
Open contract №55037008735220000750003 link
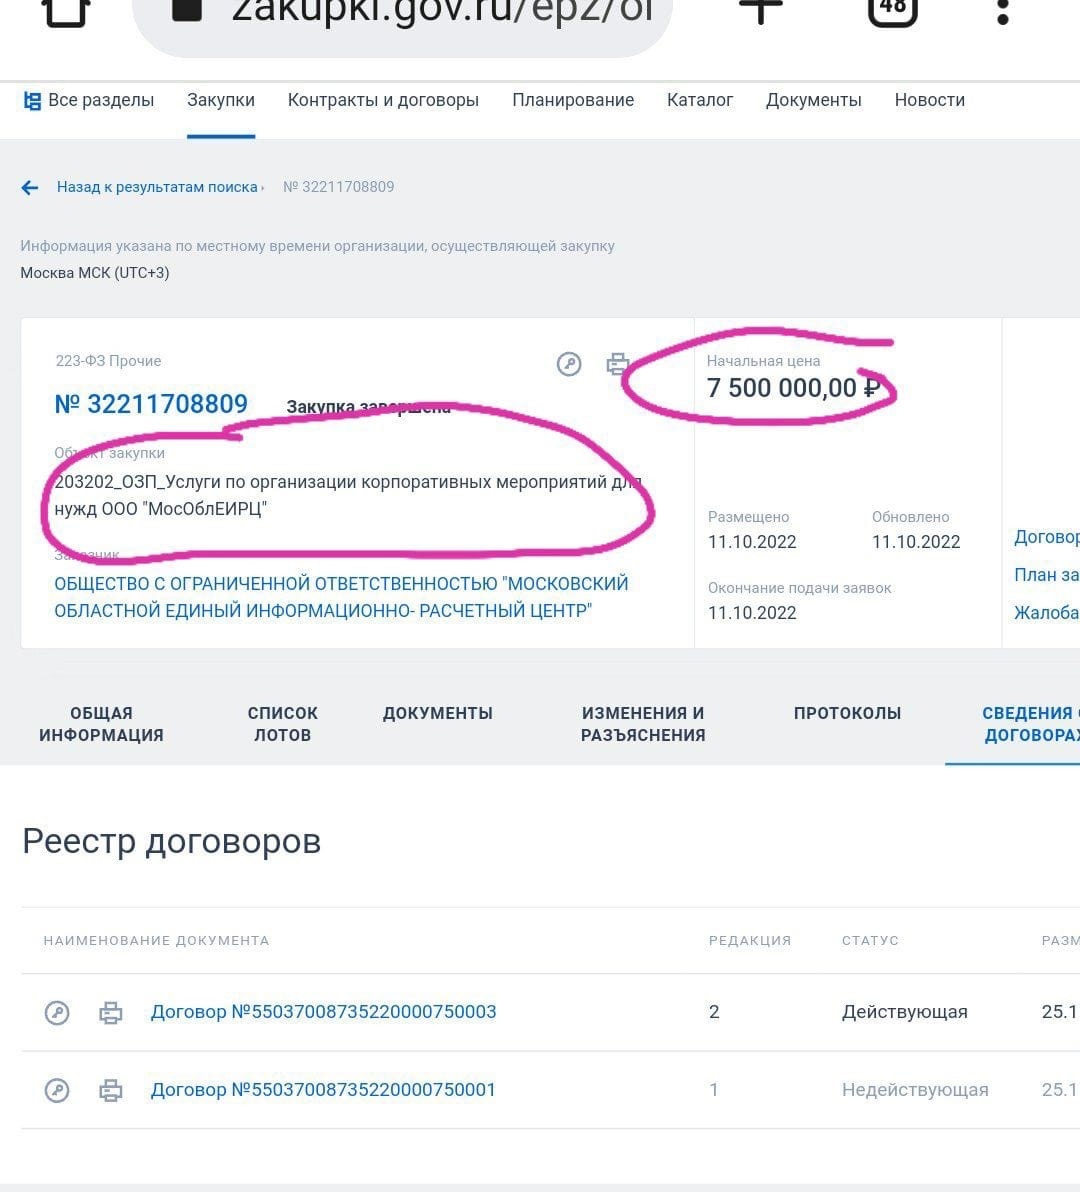pos(323,1012)
